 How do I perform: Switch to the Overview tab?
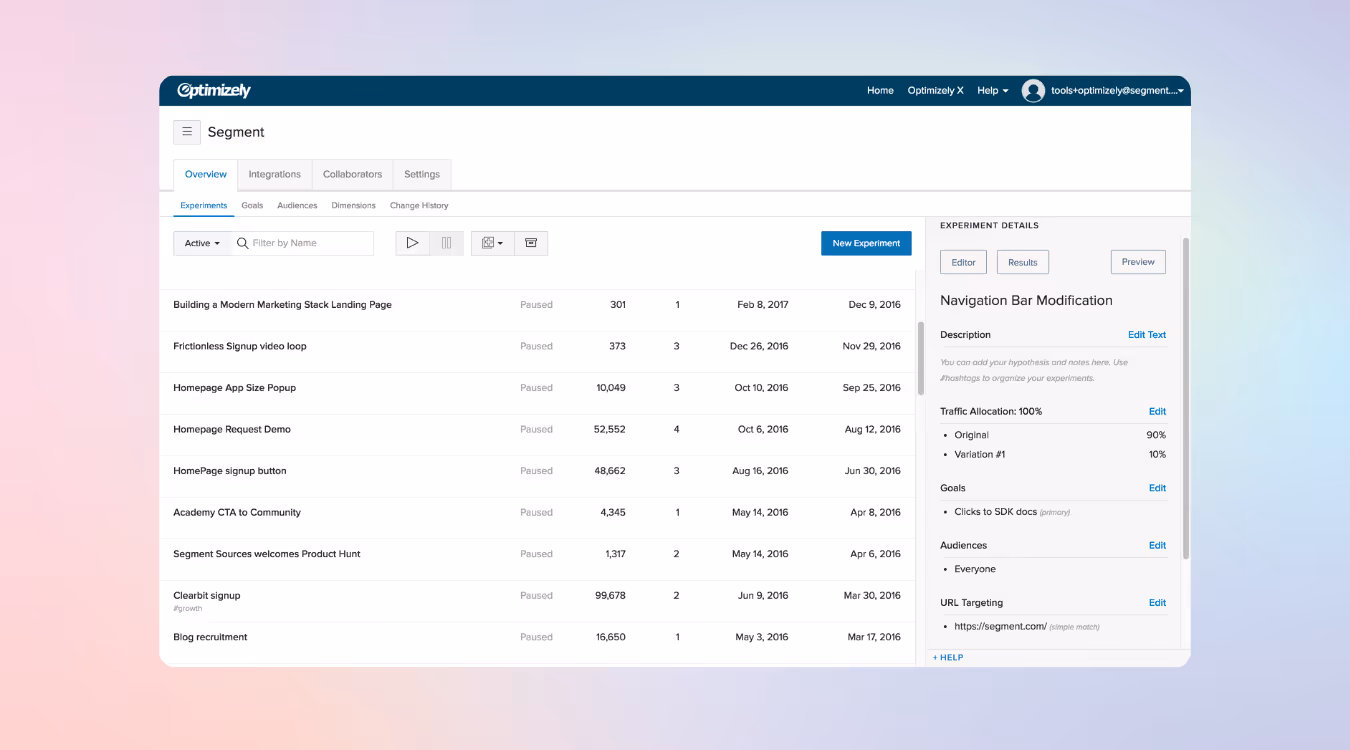click(205, 174)
